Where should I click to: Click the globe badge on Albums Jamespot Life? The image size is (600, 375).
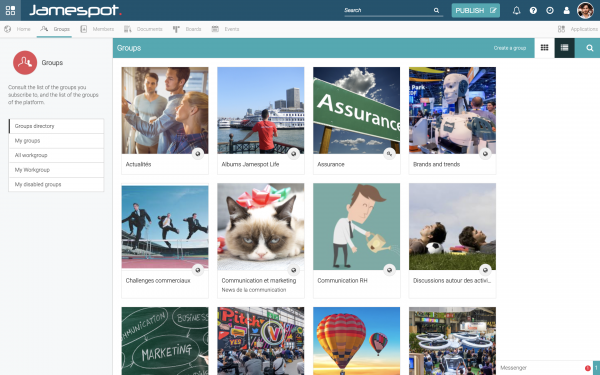click(293, 154)
